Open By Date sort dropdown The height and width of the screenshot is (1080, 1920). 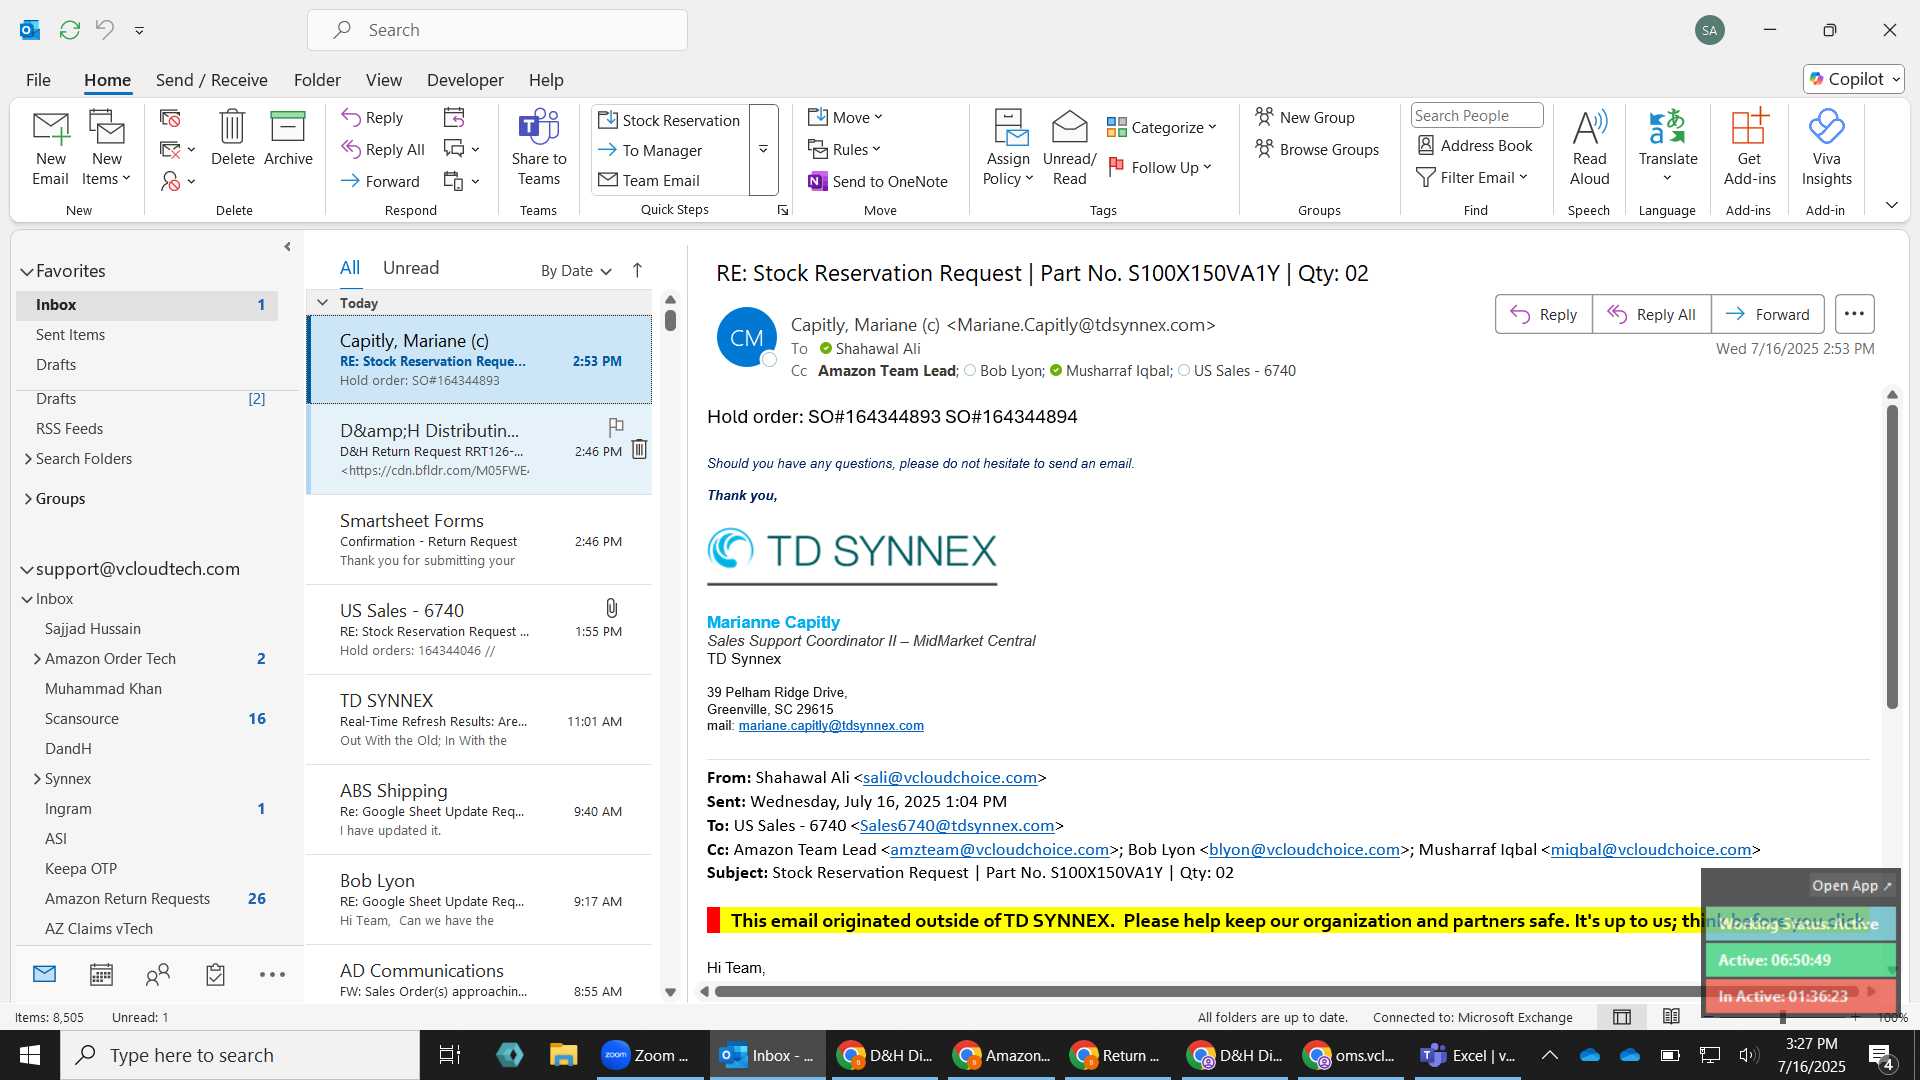576,271
